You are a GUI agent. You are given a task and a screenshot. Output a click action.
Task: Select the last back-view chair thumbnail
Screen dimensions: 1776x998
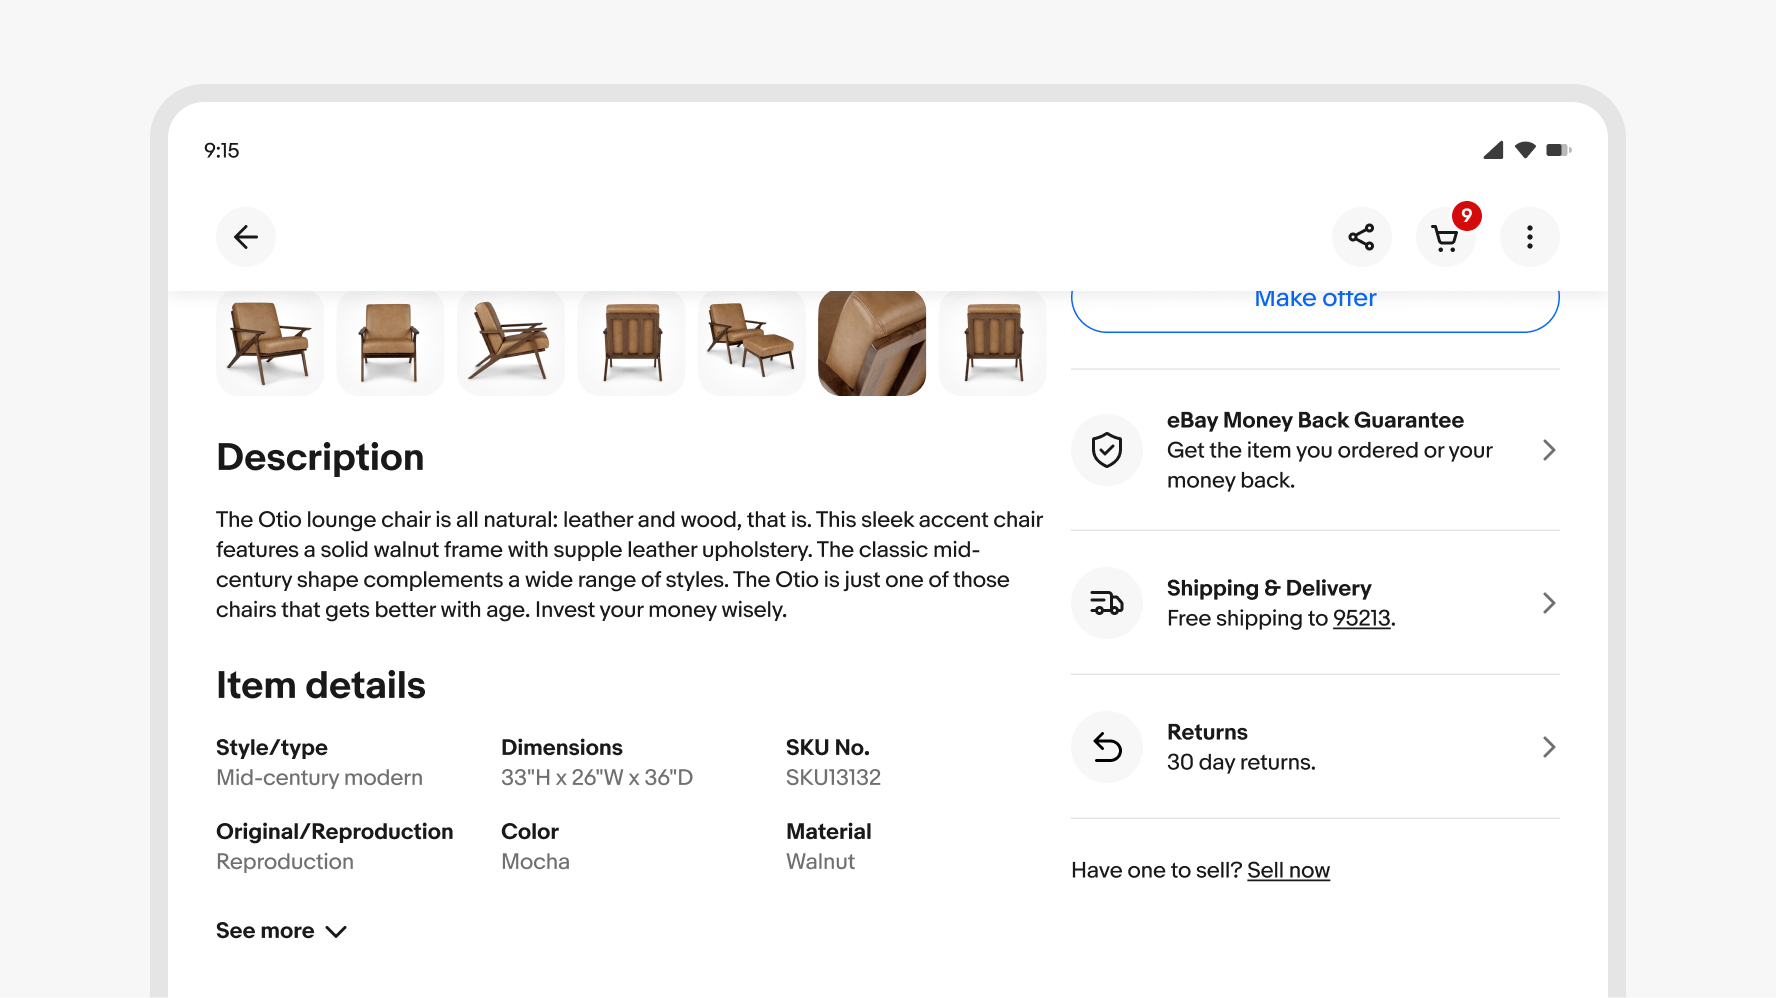tap(993, 343)
